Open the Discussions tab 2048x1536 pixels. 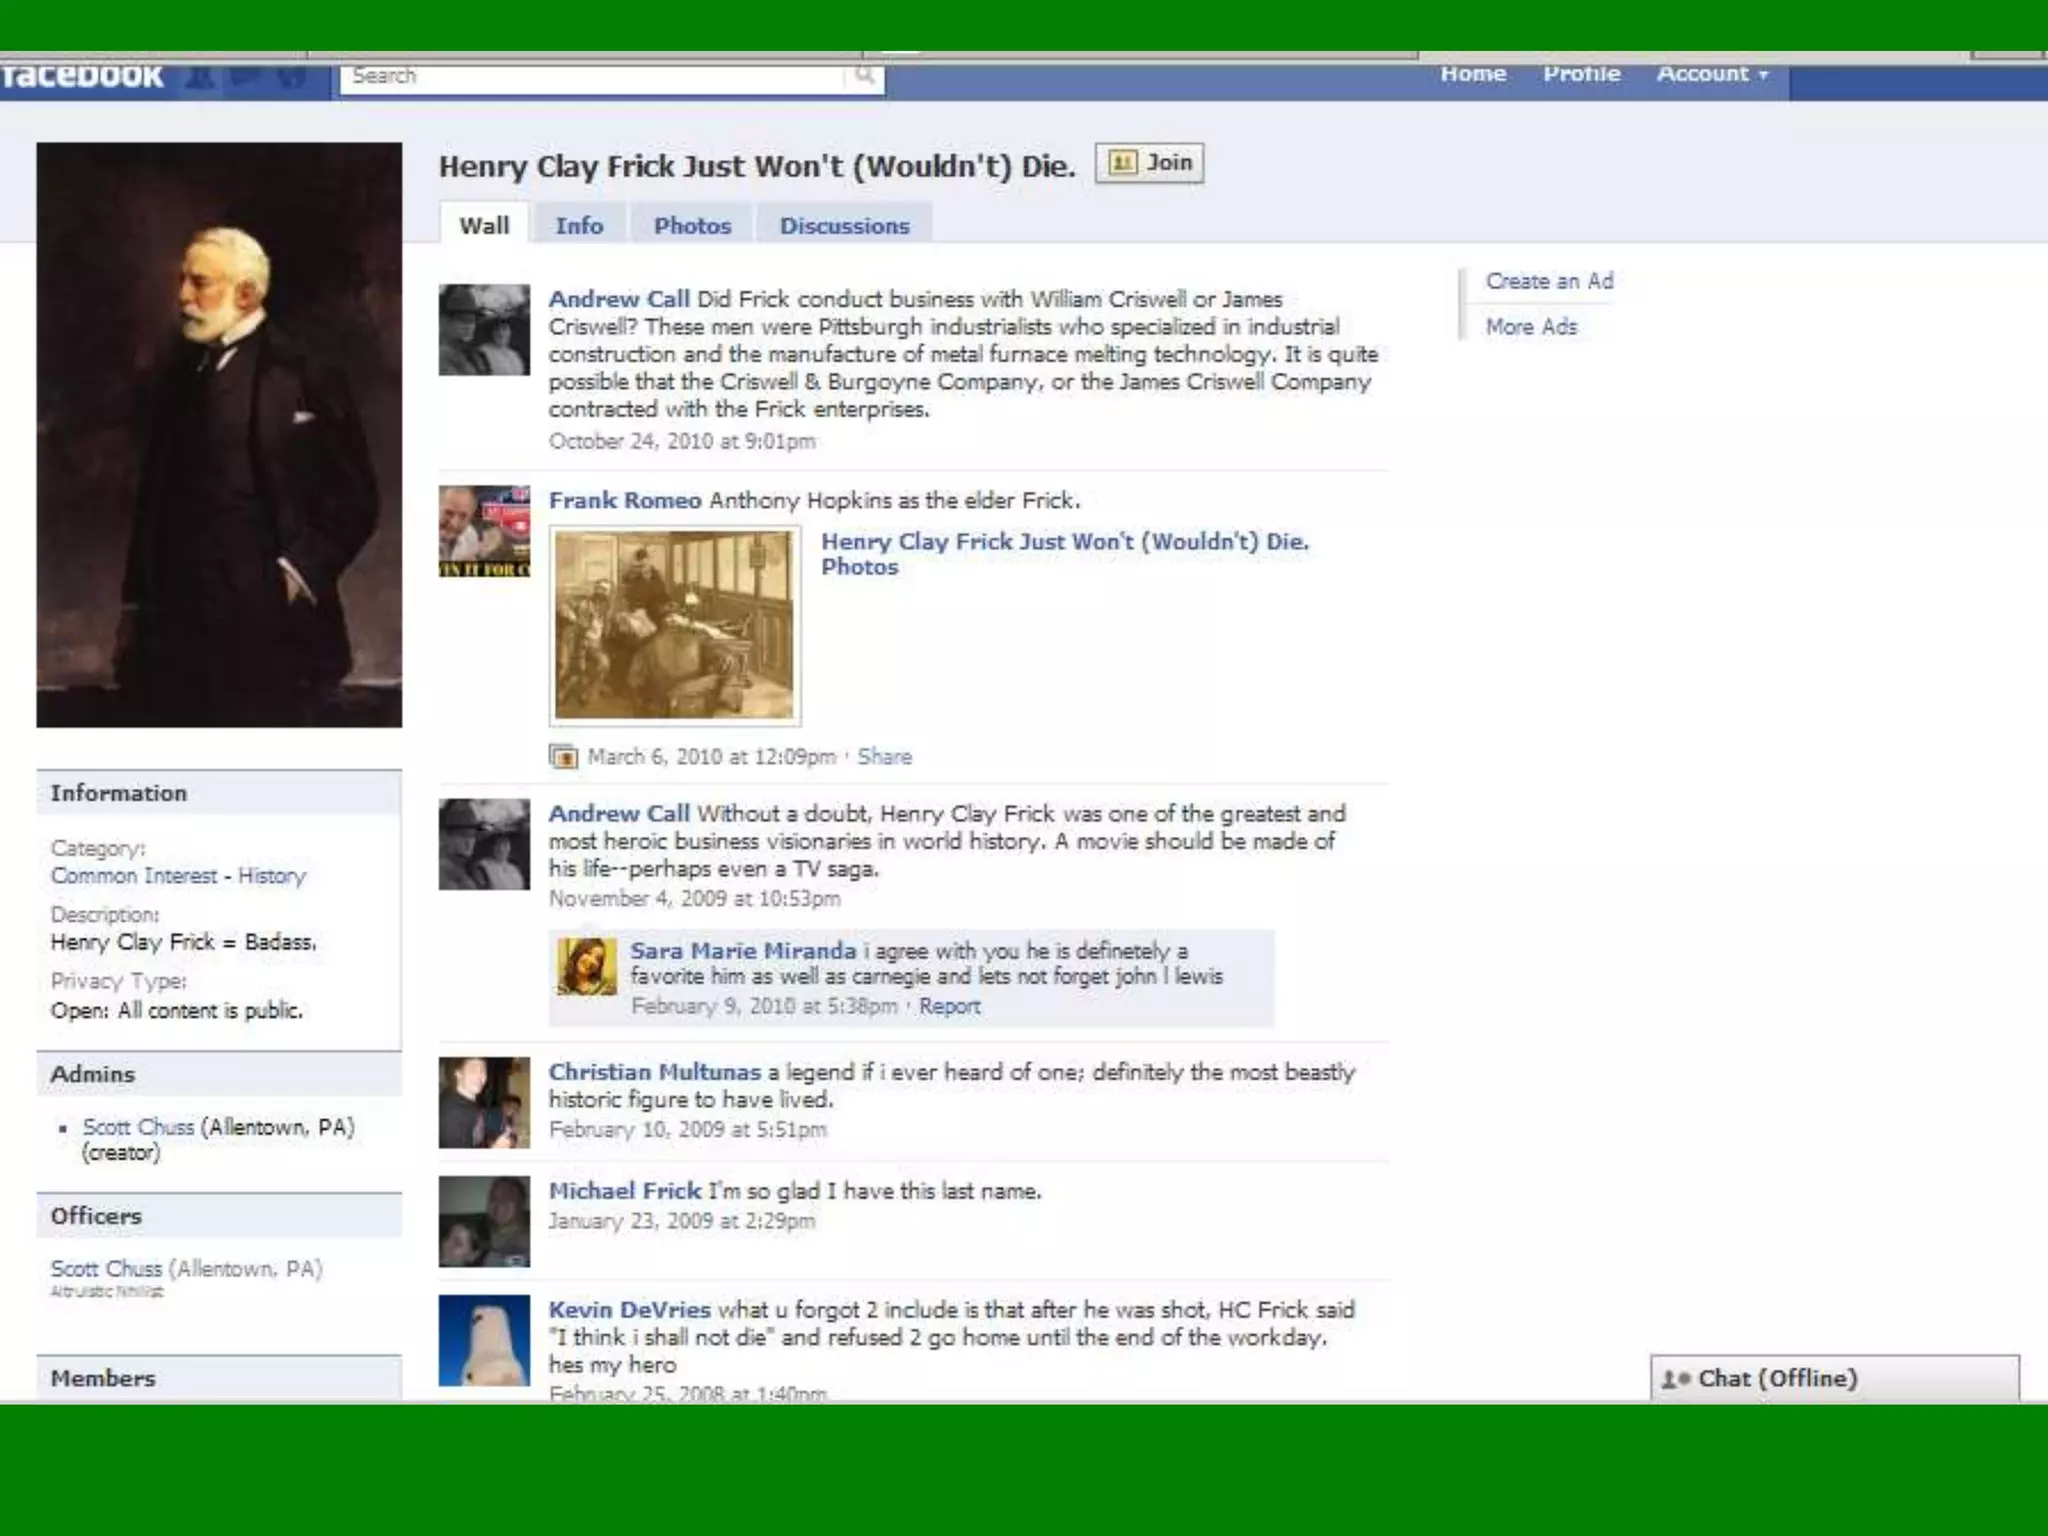click(x=844, y=226)
